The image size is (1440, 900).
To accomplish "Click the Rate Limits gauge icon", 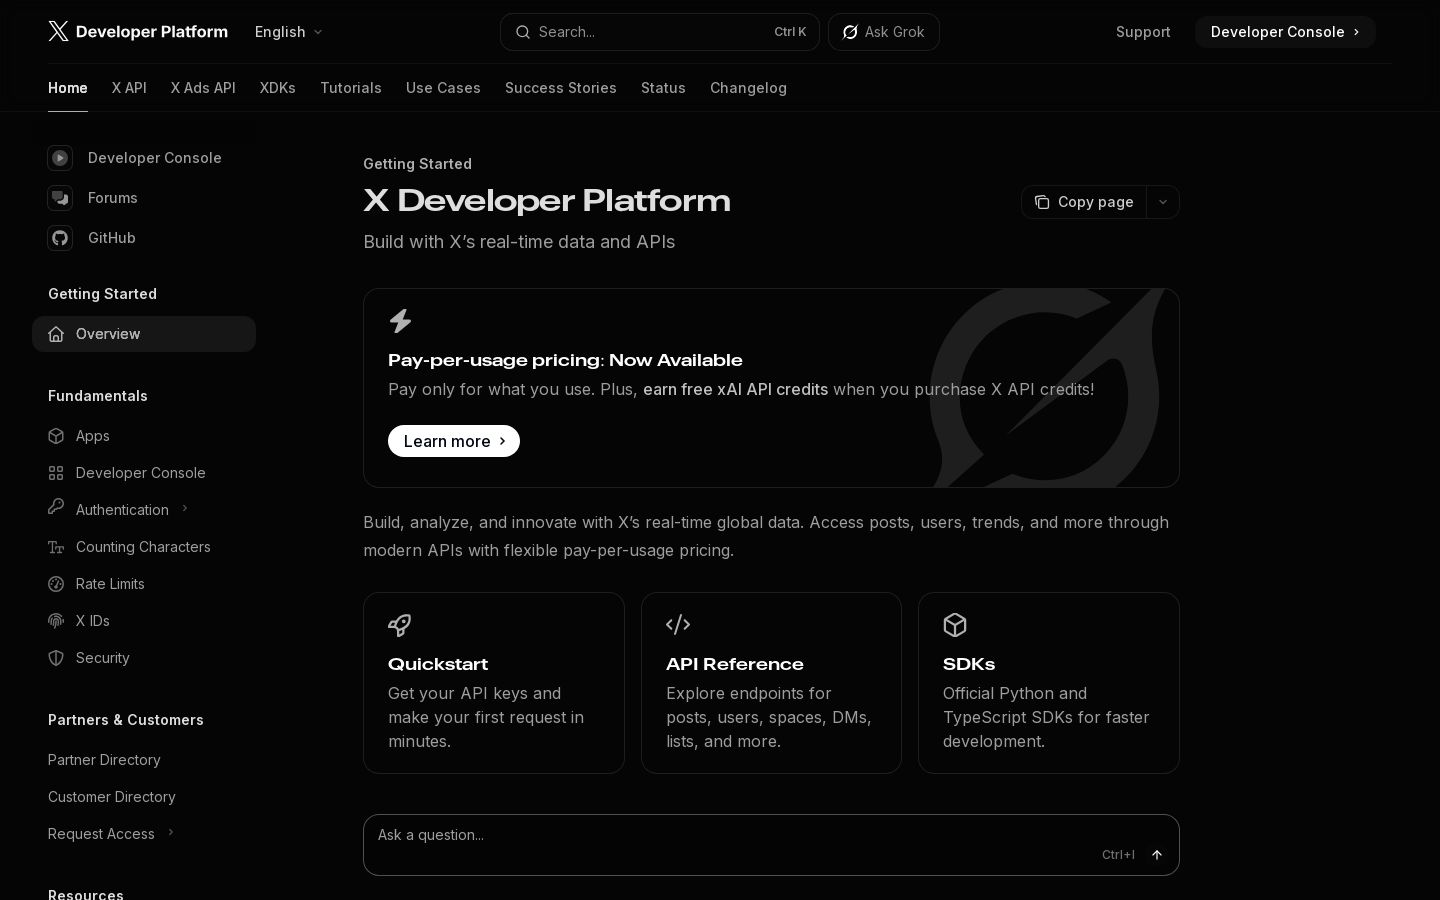I will click(56, 584).
